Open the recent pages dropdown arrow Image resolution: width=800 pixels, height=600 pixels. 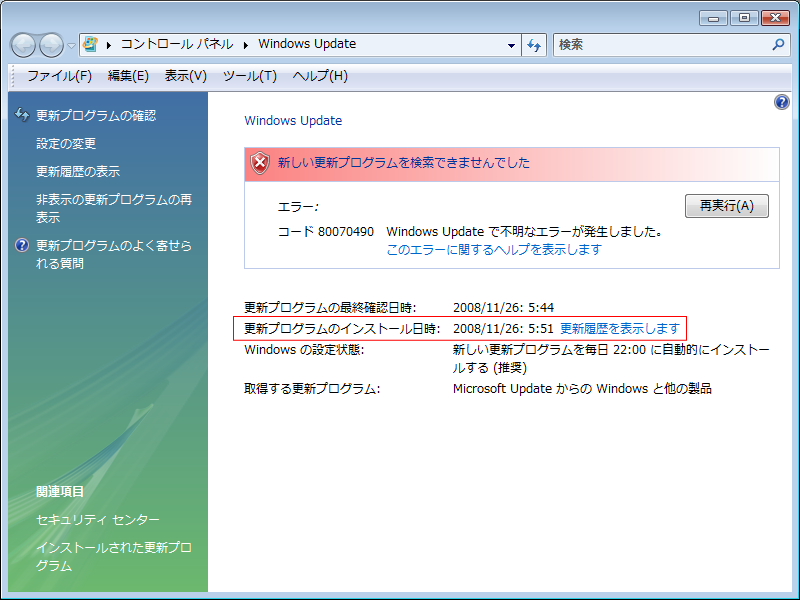coord(71,45)
